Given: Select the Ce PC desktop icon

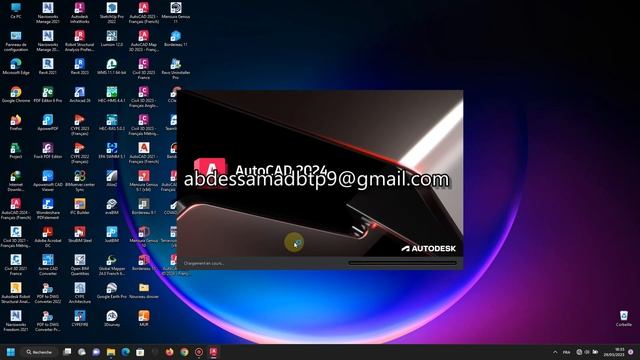Looking at the screenshot, I should click(x=16, y=11).
